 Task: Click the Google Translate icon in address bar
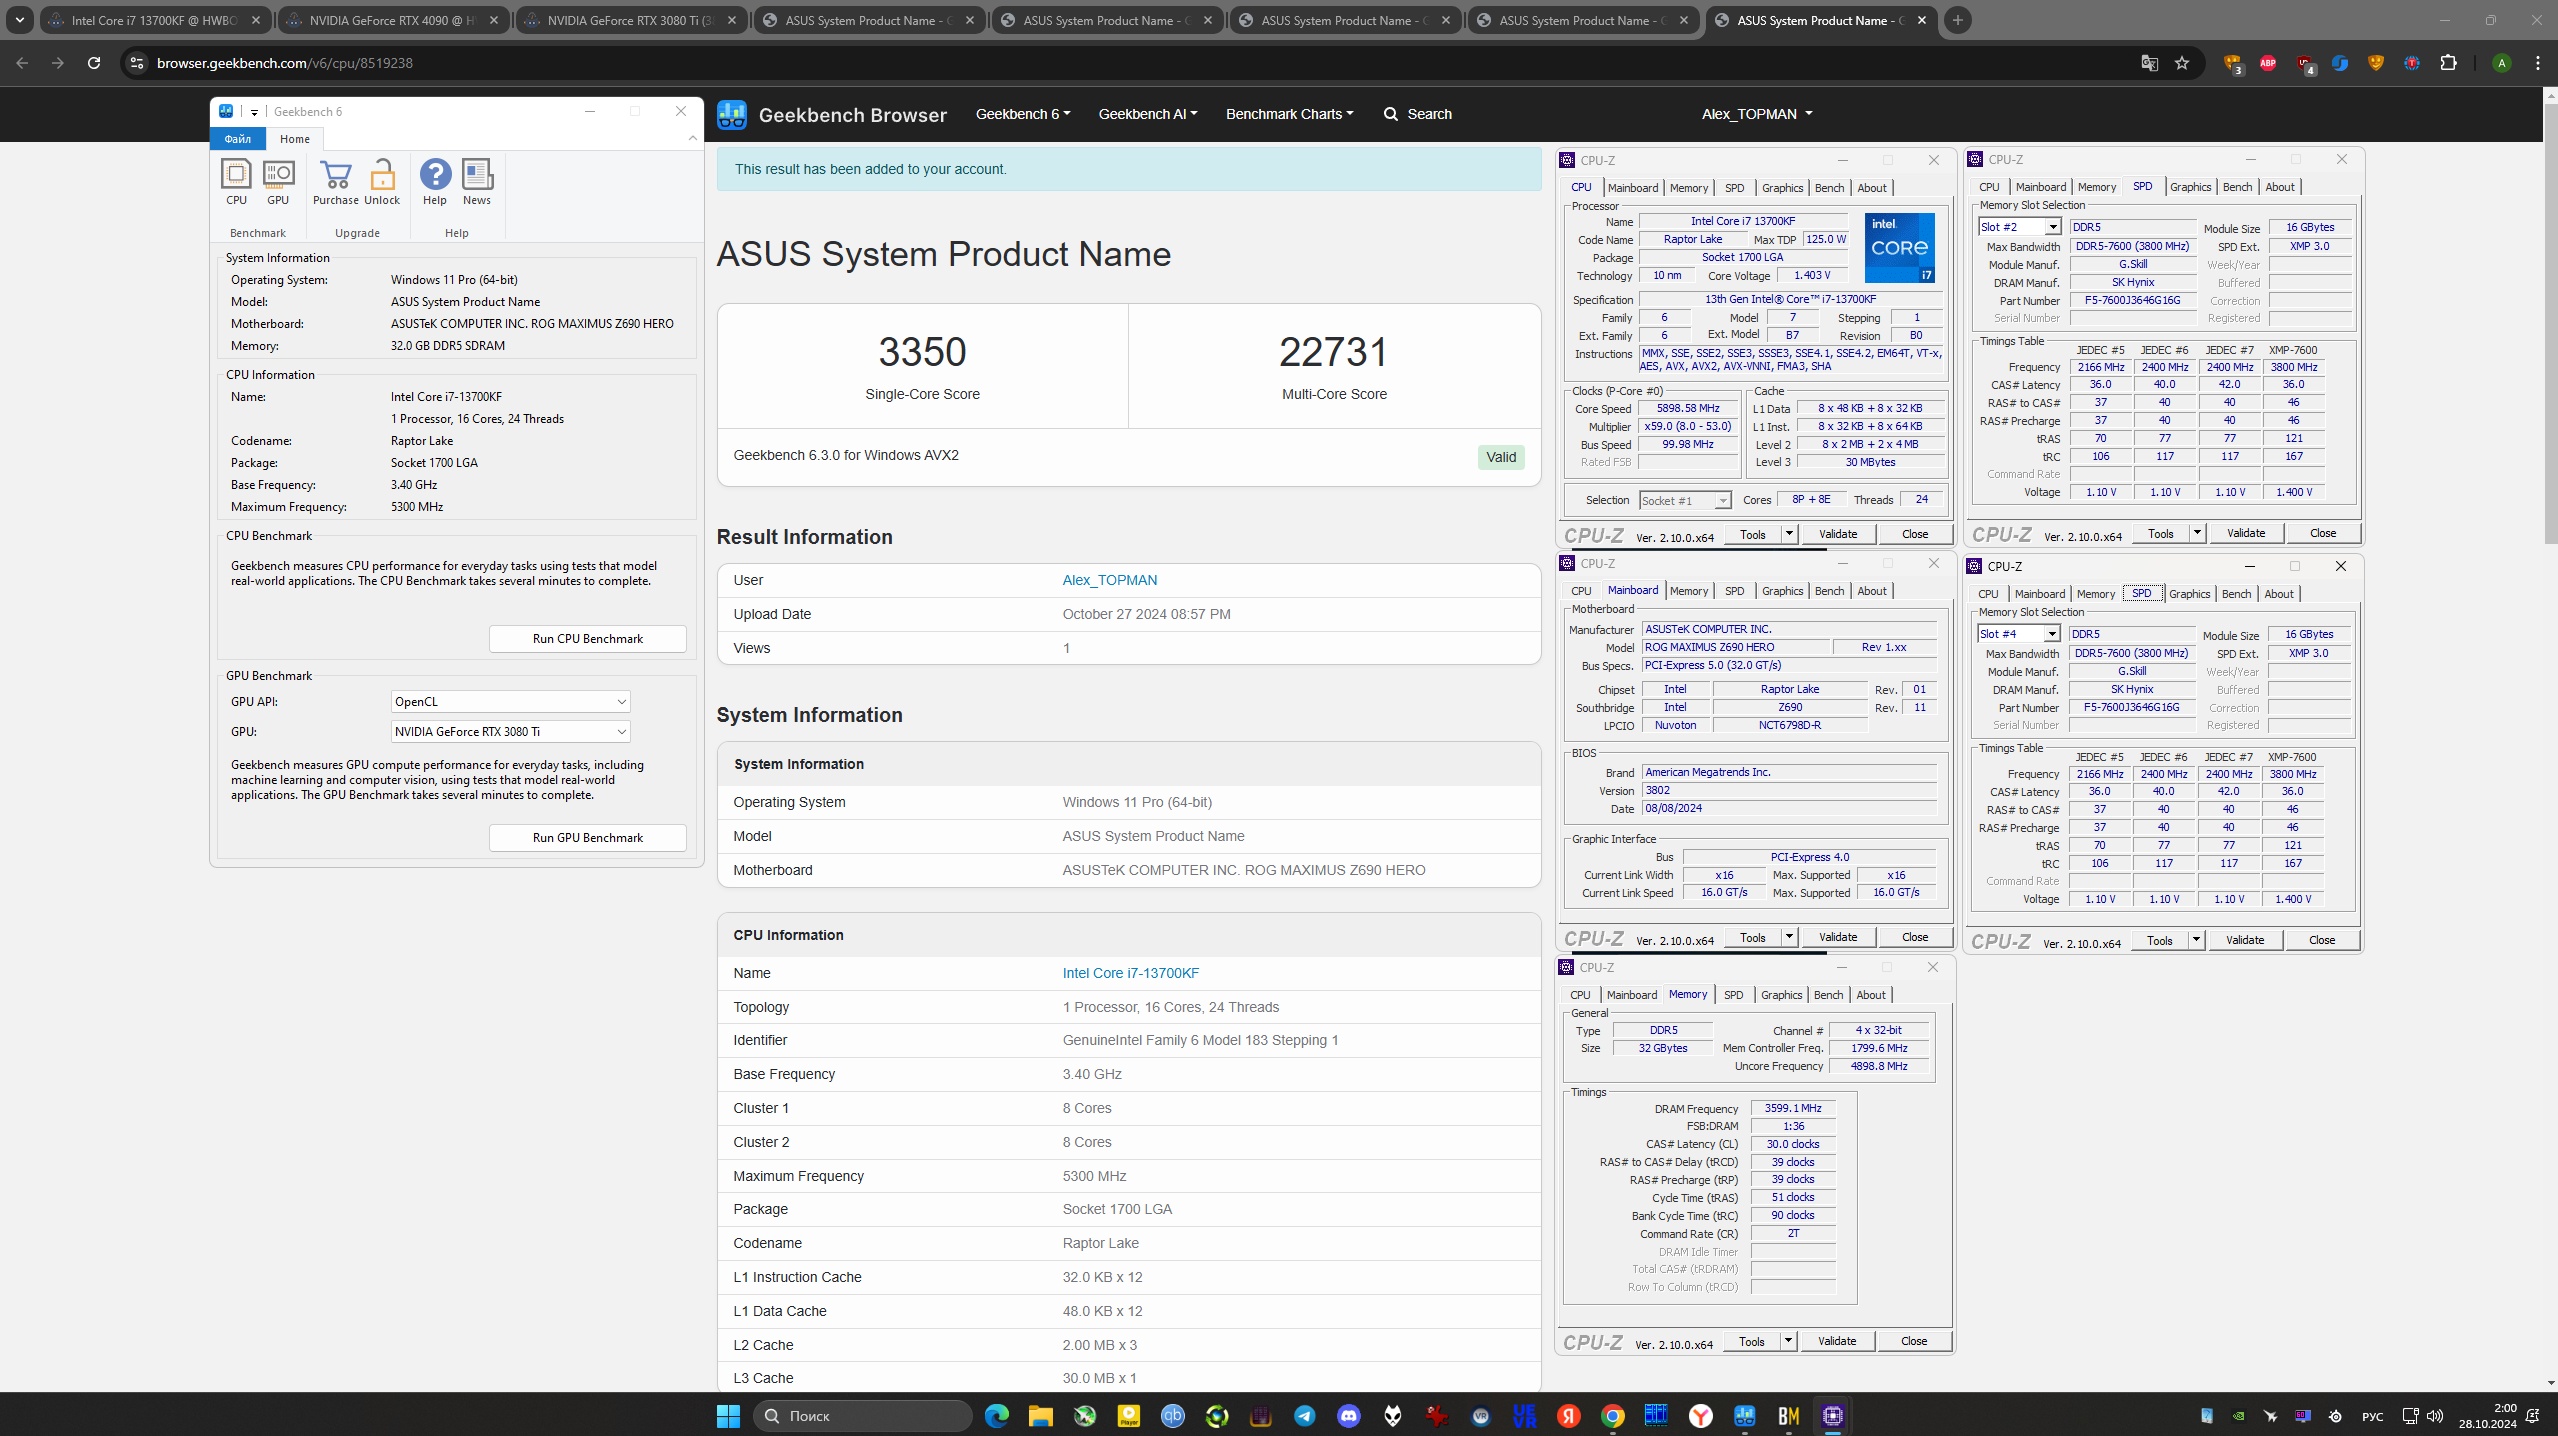pyautogui.click(x=2149, y=63)
